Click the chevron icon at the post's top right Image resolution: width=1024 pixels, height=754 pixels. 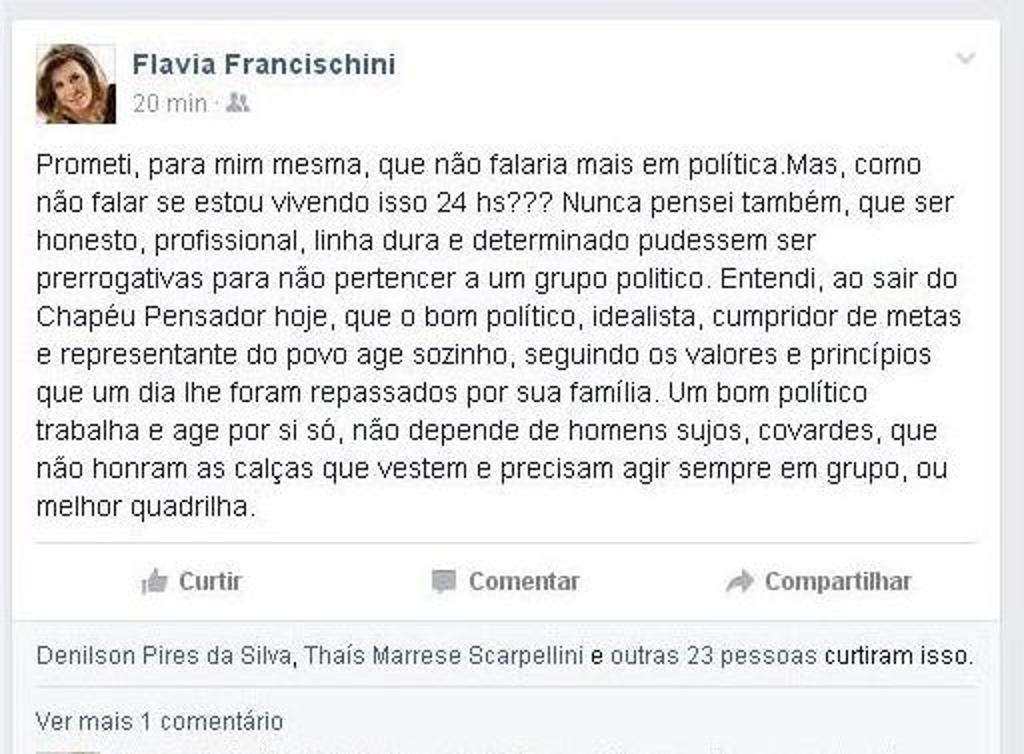coord(963,58)
